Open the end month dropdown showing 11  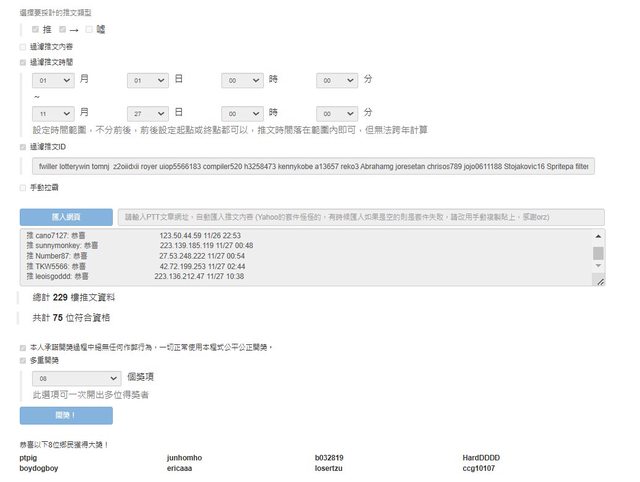point(52,113)
